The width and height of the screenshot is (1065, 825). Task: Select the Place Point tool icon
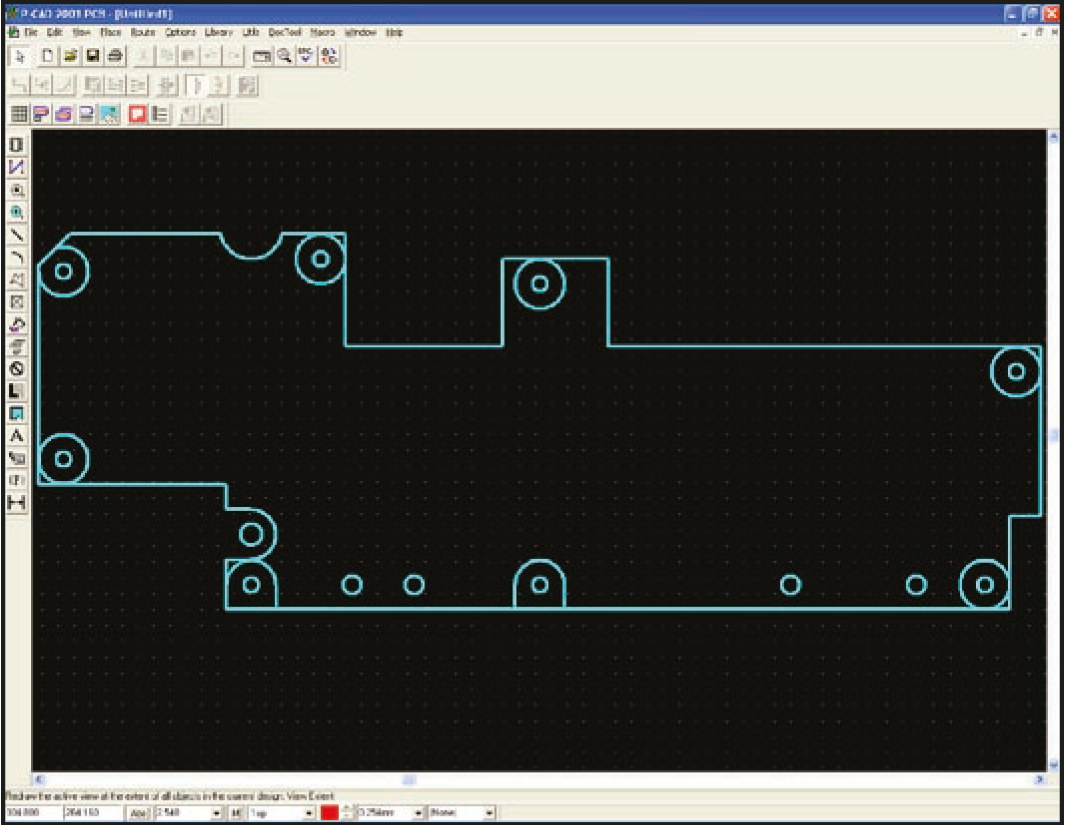click(x=17, y=302)
